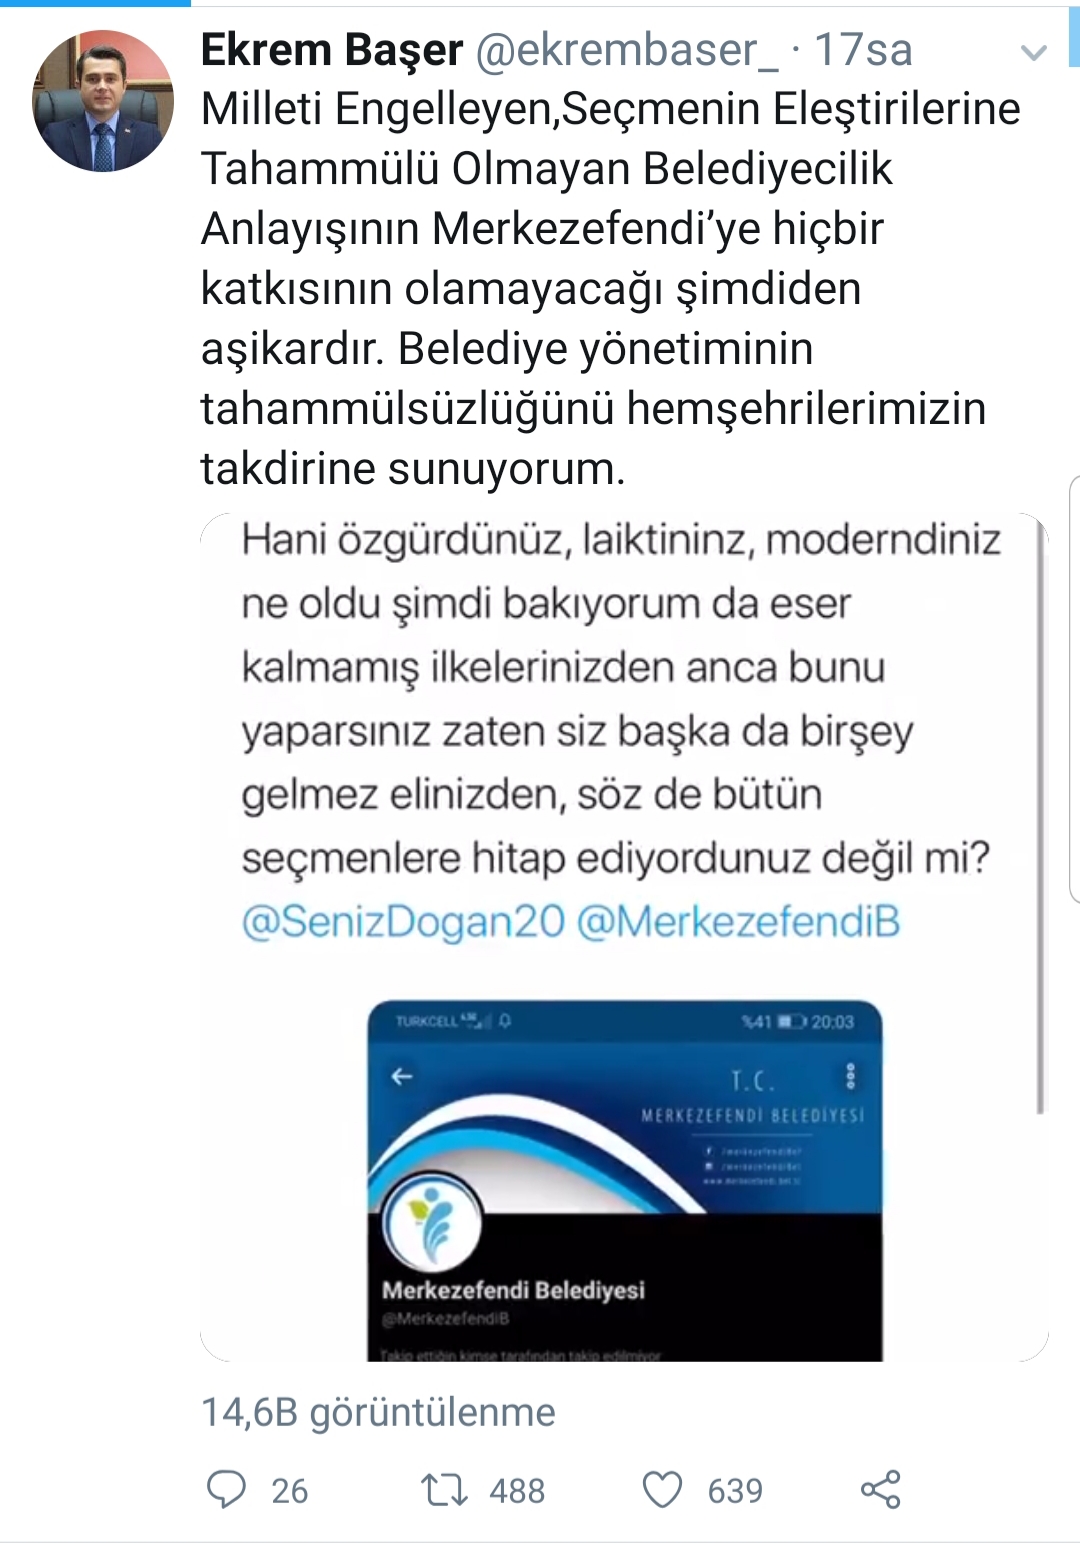Image resolution: width=1080 pixels, height=1552 pixels.
Task: Open Ekrem Başer display name
Action: 332,49
